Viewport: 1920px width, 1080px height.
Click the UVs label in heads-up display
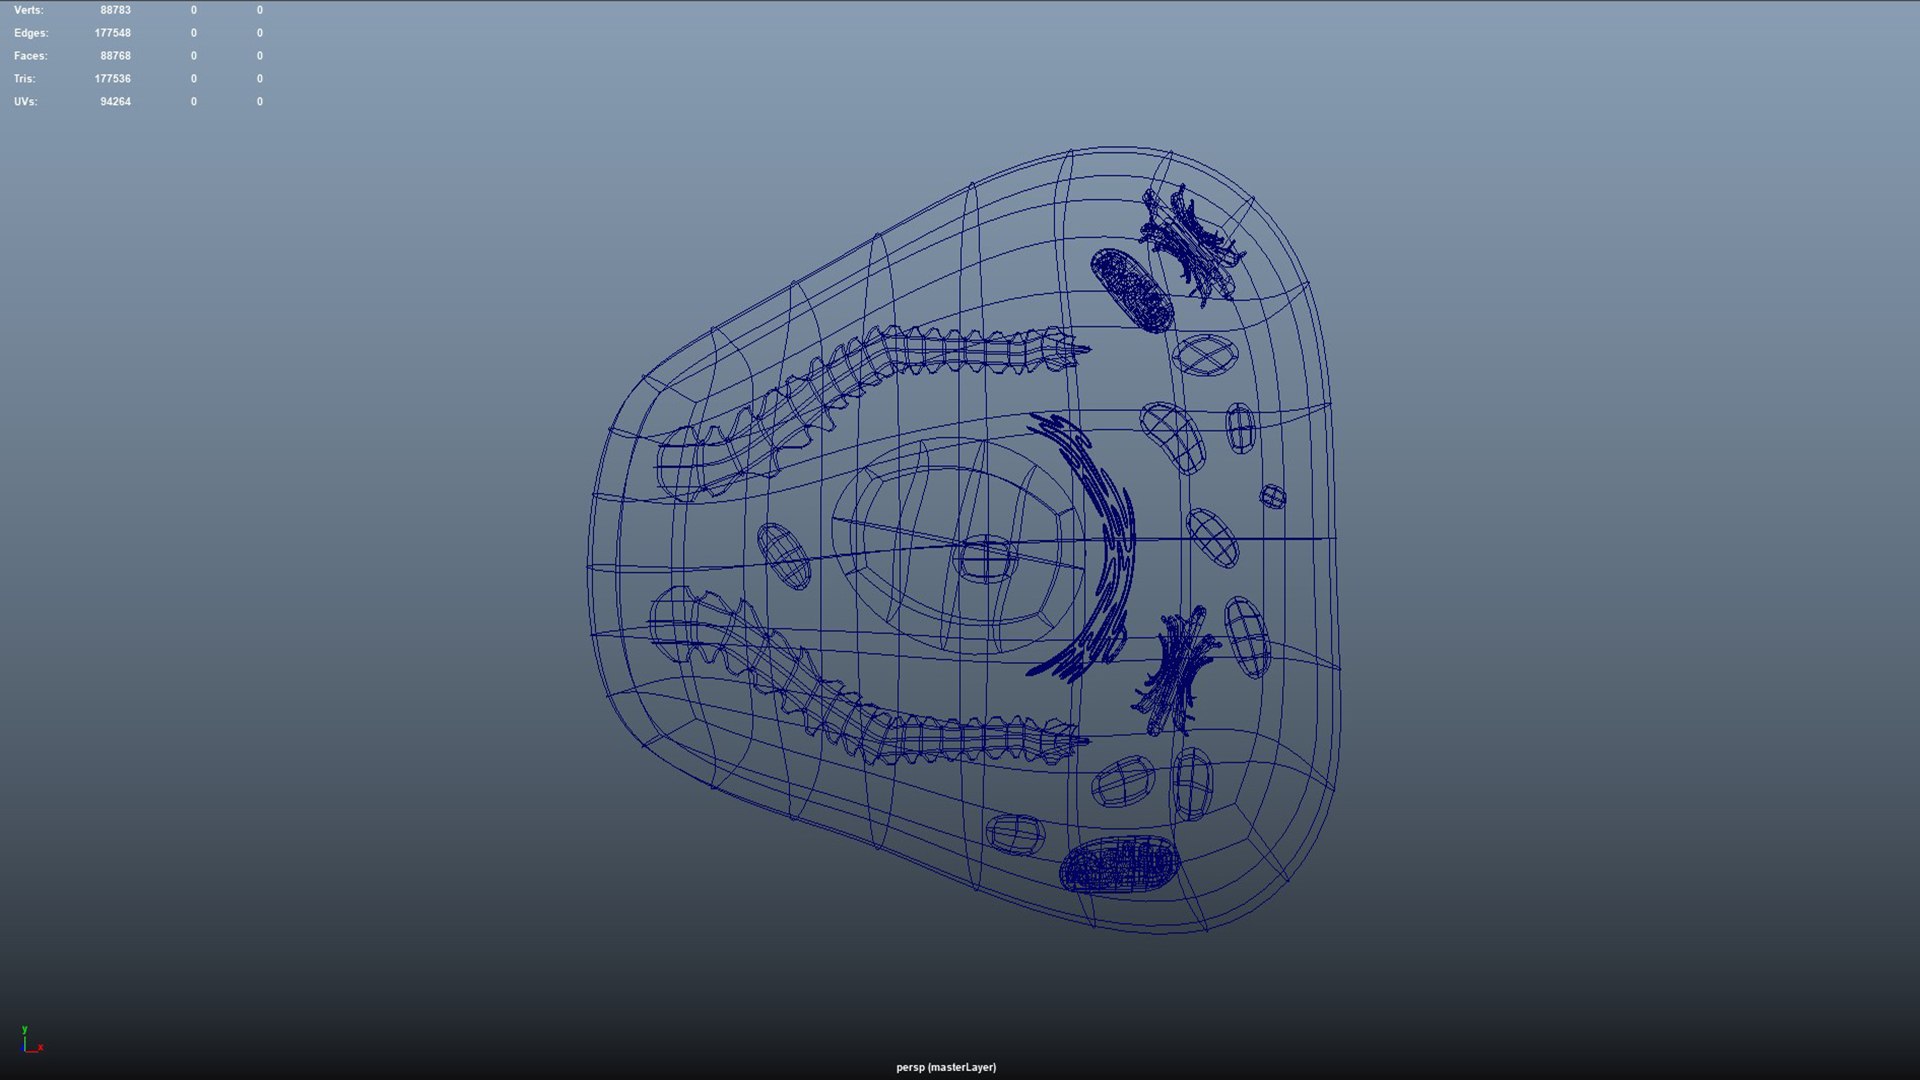coord(26,102)
